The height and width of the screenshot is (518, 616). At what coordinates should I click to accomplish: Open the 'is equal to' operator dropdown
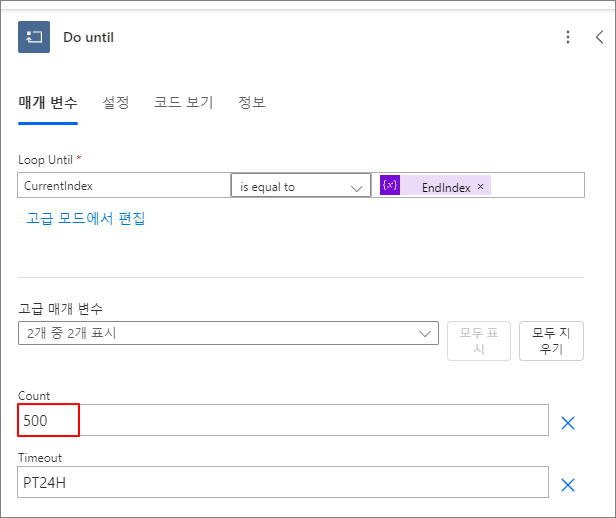pos(301,185)
